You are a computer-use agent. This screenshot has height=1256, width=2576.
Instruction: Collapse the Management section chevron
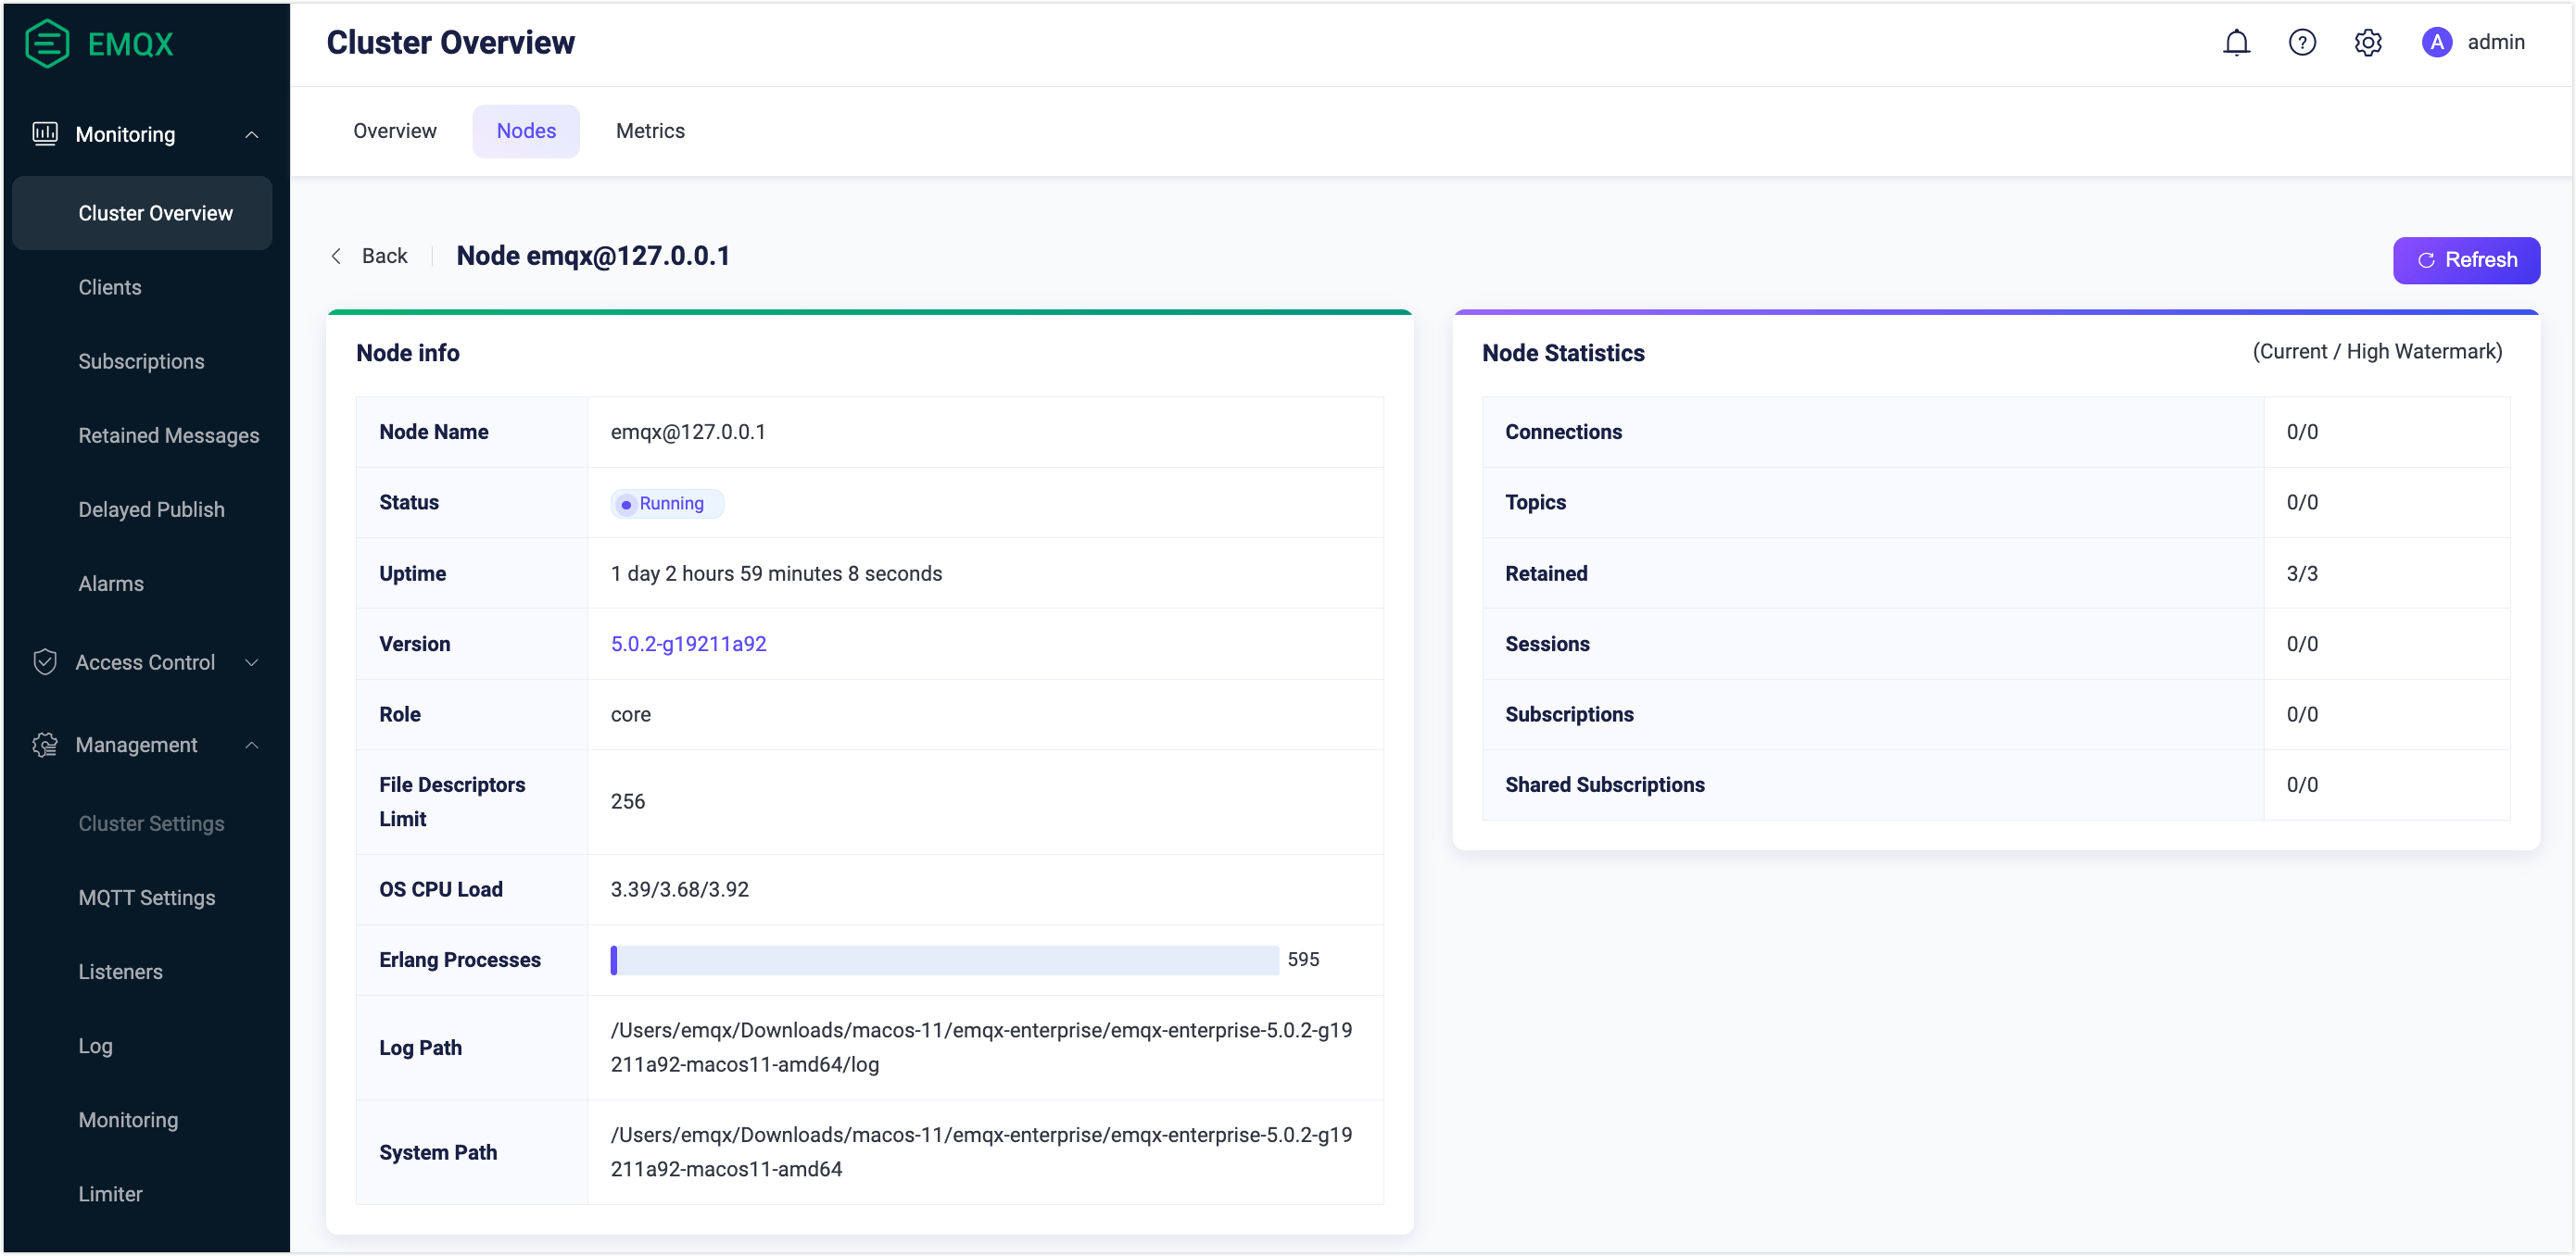click(252, 745)
